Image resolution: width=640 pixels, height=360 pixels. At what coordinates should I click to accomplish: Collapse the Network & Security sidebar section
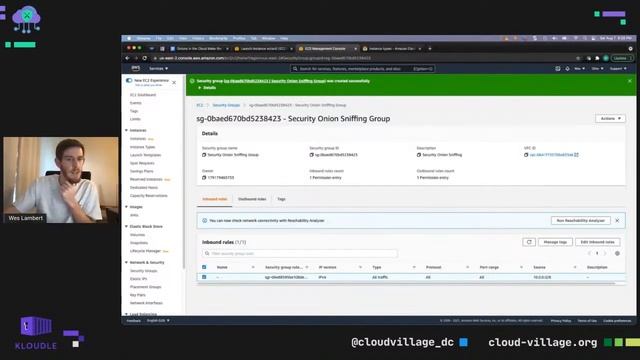click(127, 262)
